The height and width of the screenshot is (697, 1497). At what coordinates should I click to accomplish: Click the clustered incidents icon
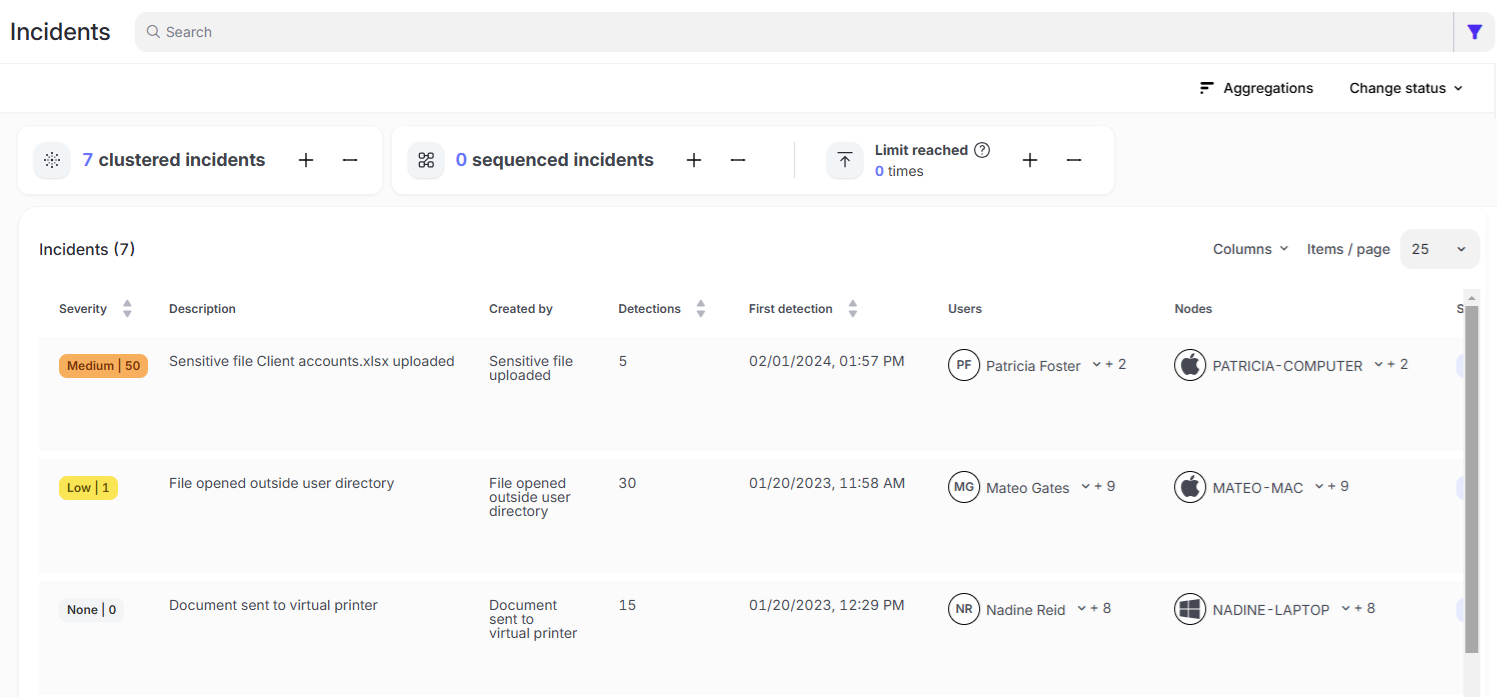click(52, 160)
